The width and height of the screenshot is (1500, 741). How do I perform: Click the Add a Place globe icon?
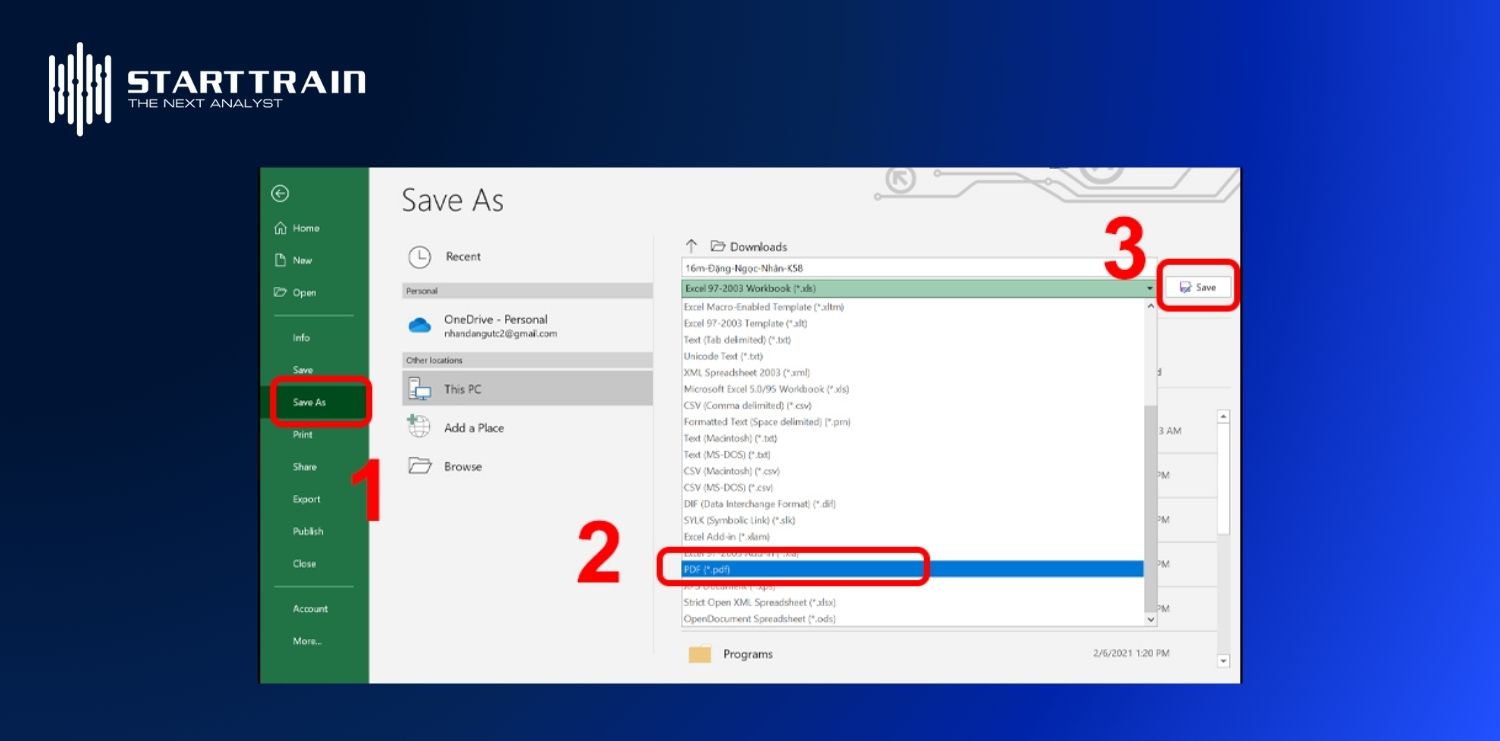coord(419,427)
